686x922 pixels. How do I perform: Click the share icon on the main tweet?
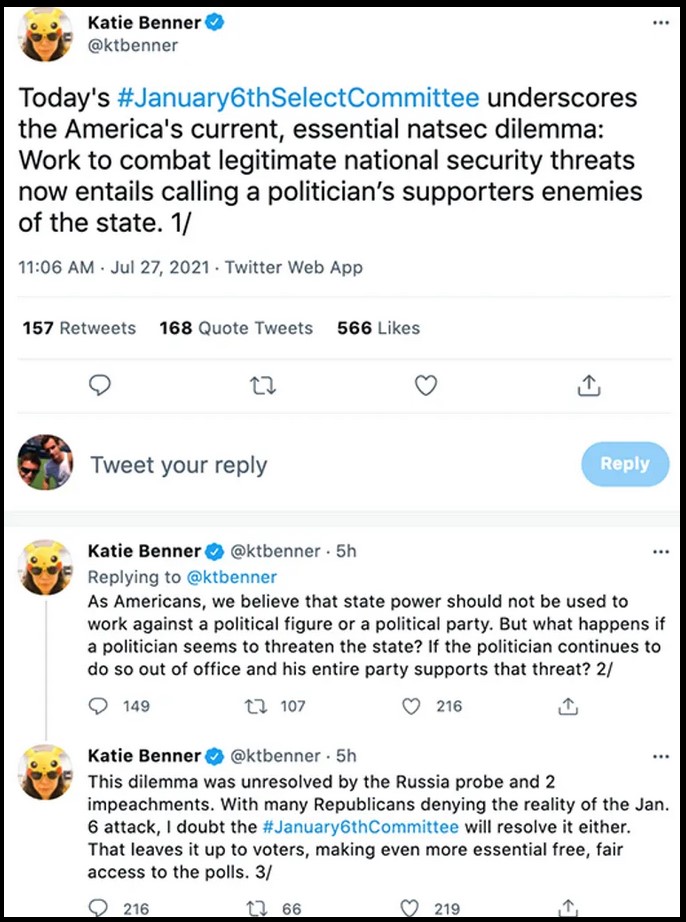click(590, 385)
